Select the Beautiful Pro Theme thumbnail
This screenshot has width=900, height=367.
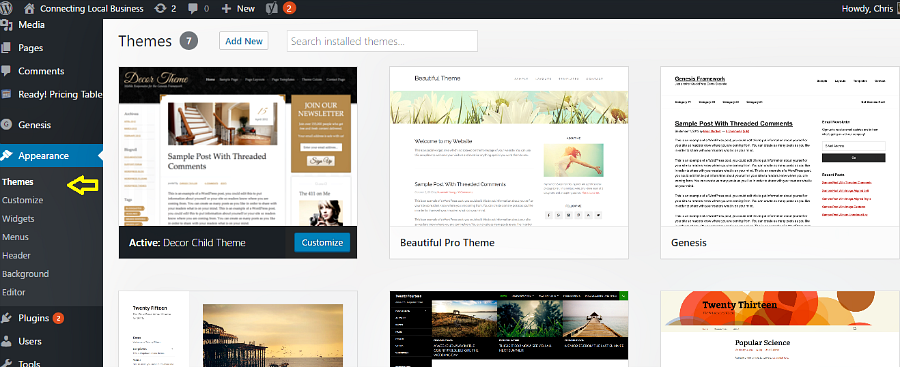509,146
